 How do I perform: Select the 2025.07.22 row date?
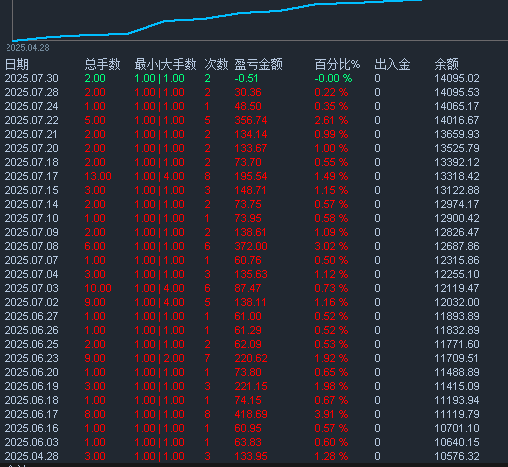click(31, 120)
